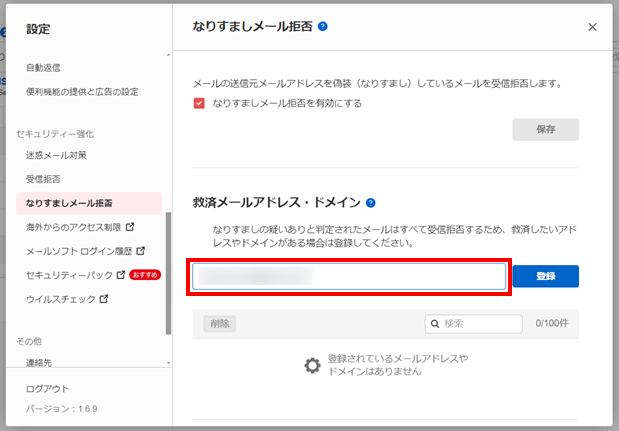Click help icon beside なりすましメール拒否 title
619x431 pixels.
click(x=323, y=28)
